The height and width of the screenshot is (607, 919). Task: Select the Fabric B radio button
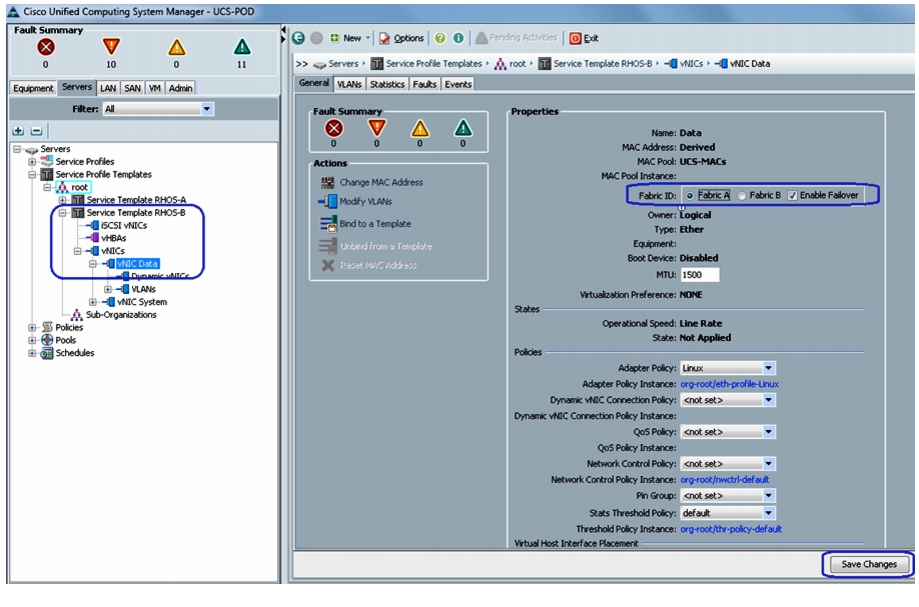742,196
